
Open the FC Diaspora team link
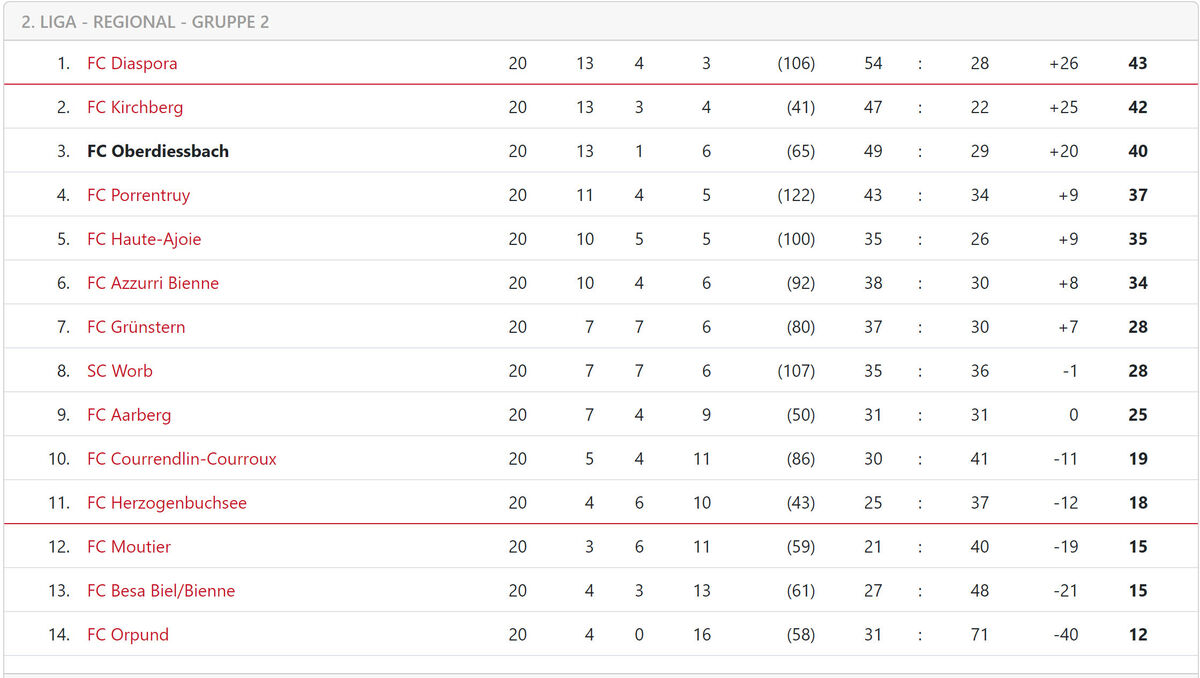point(132,63)
